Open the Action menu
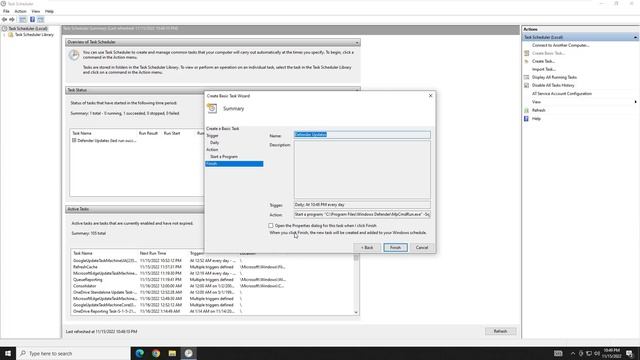This screenshot has width=640, height=360. point(20,11)
